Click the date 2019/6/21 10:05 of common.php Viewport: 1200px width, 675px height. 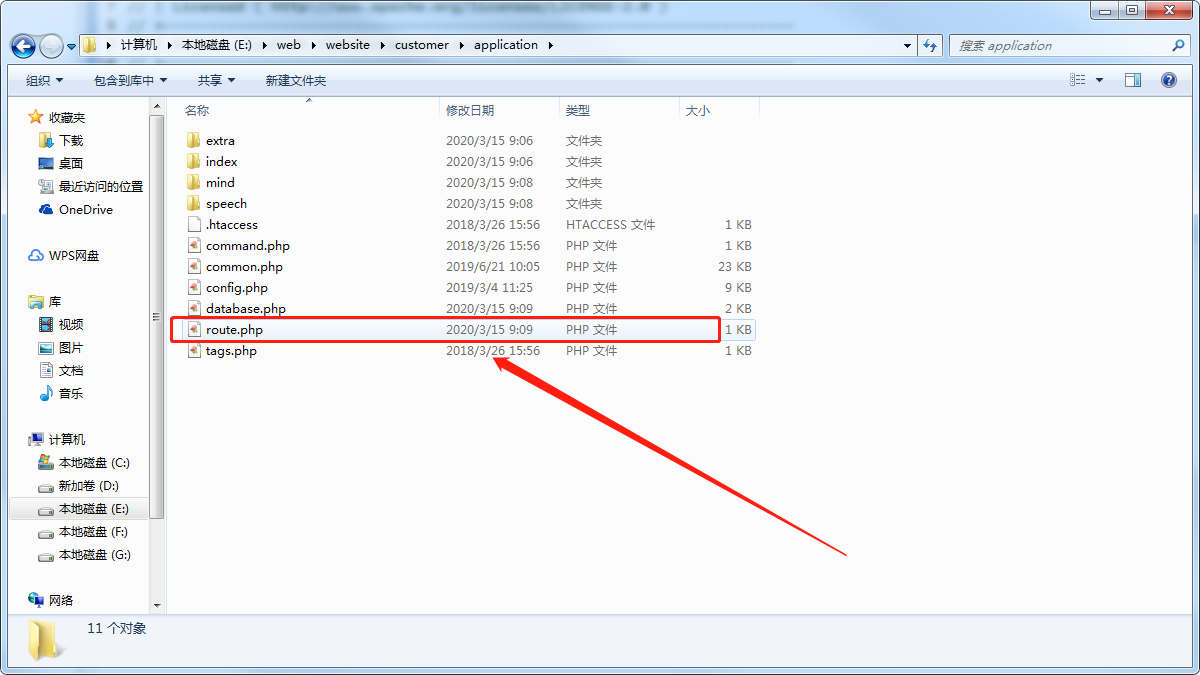tap(493, 267)
